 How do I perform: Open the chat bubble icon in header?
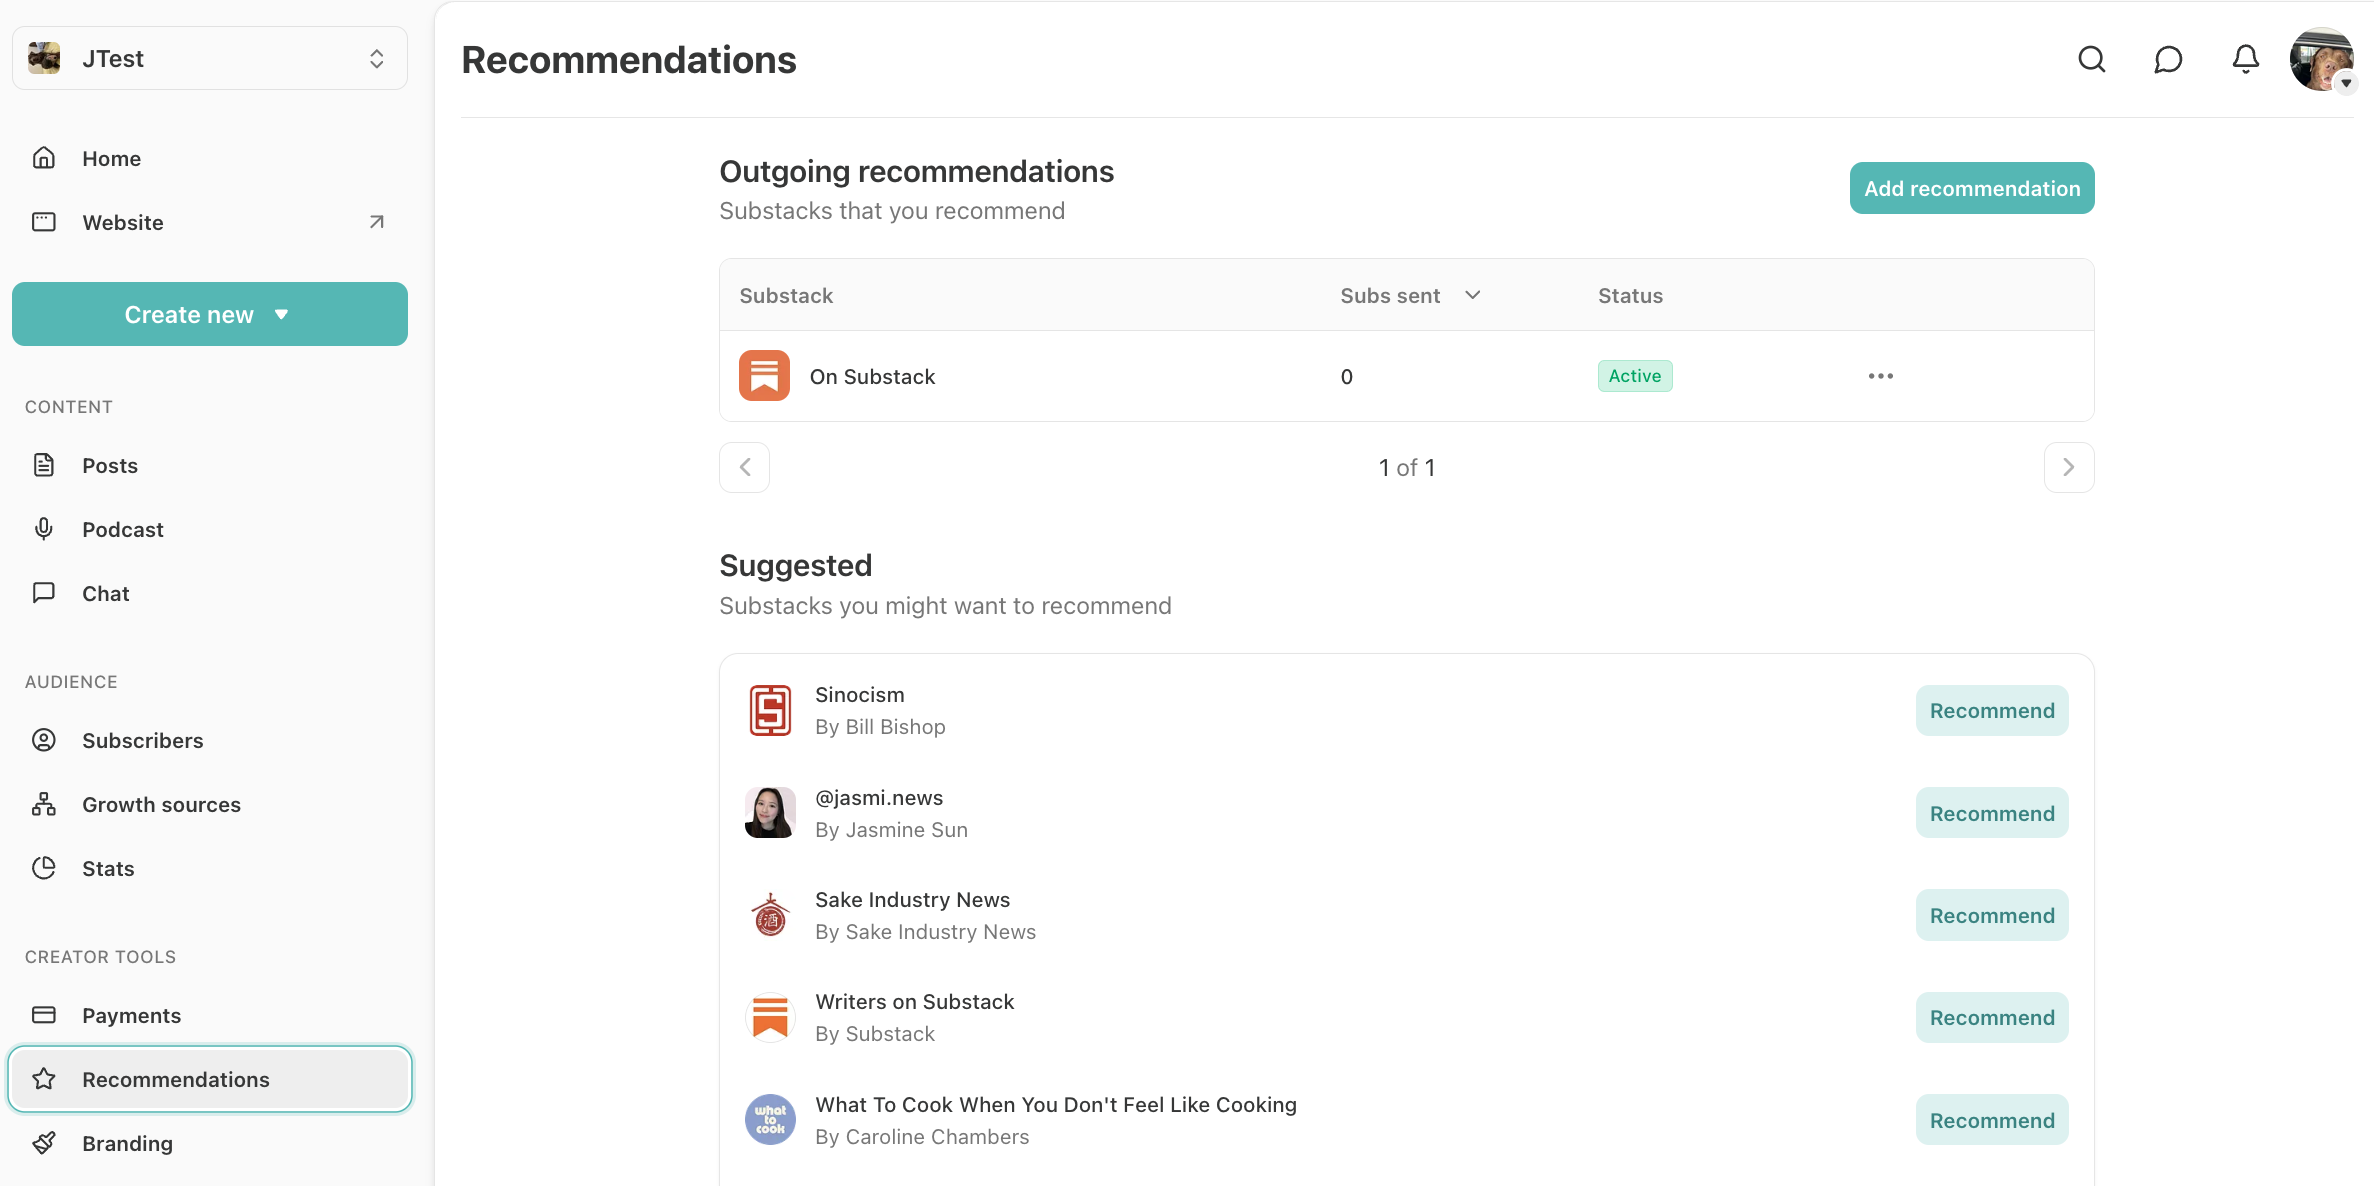2168,60
